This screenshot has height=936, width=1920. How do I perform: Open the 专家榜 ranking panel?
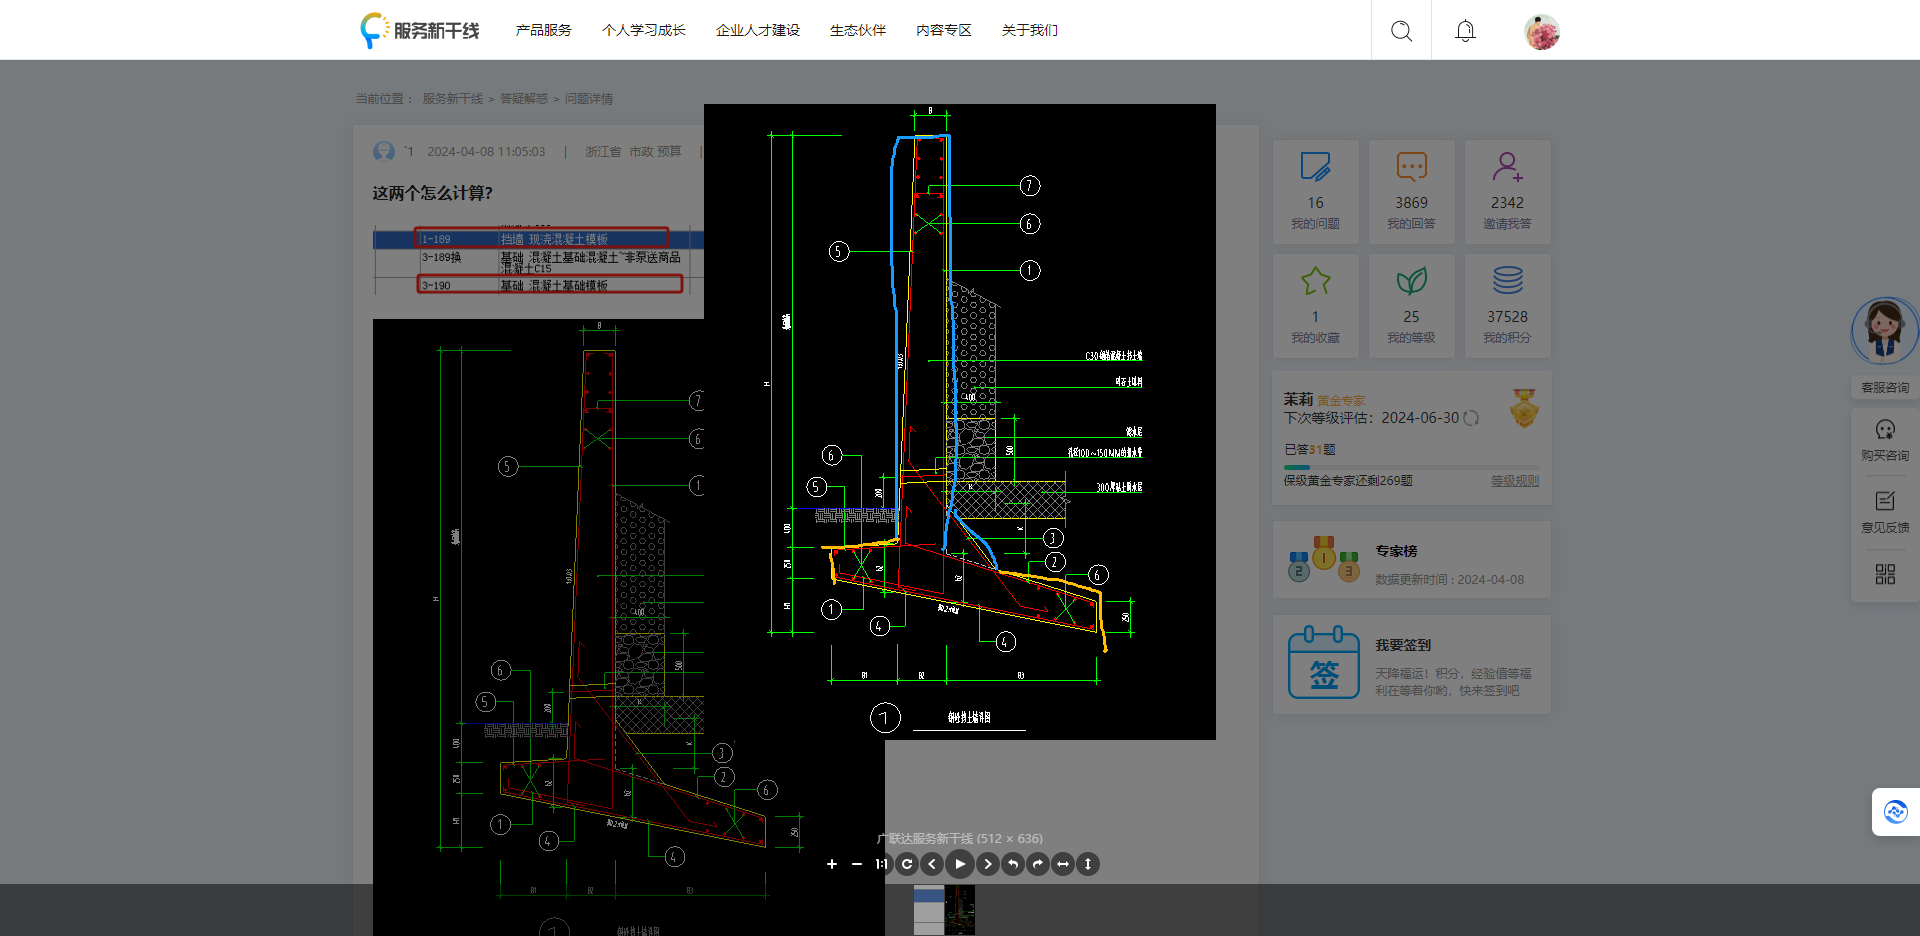pos(1411,560)
